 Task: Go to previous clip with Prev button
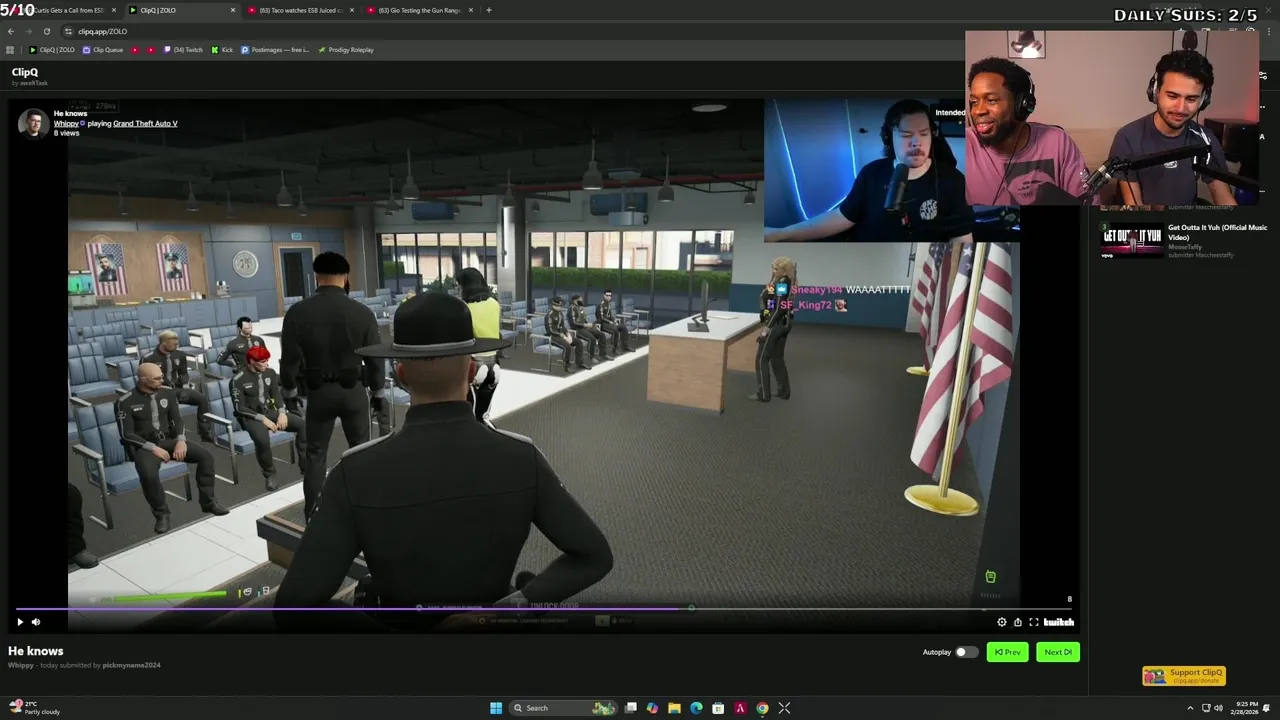pos(1007,652)
